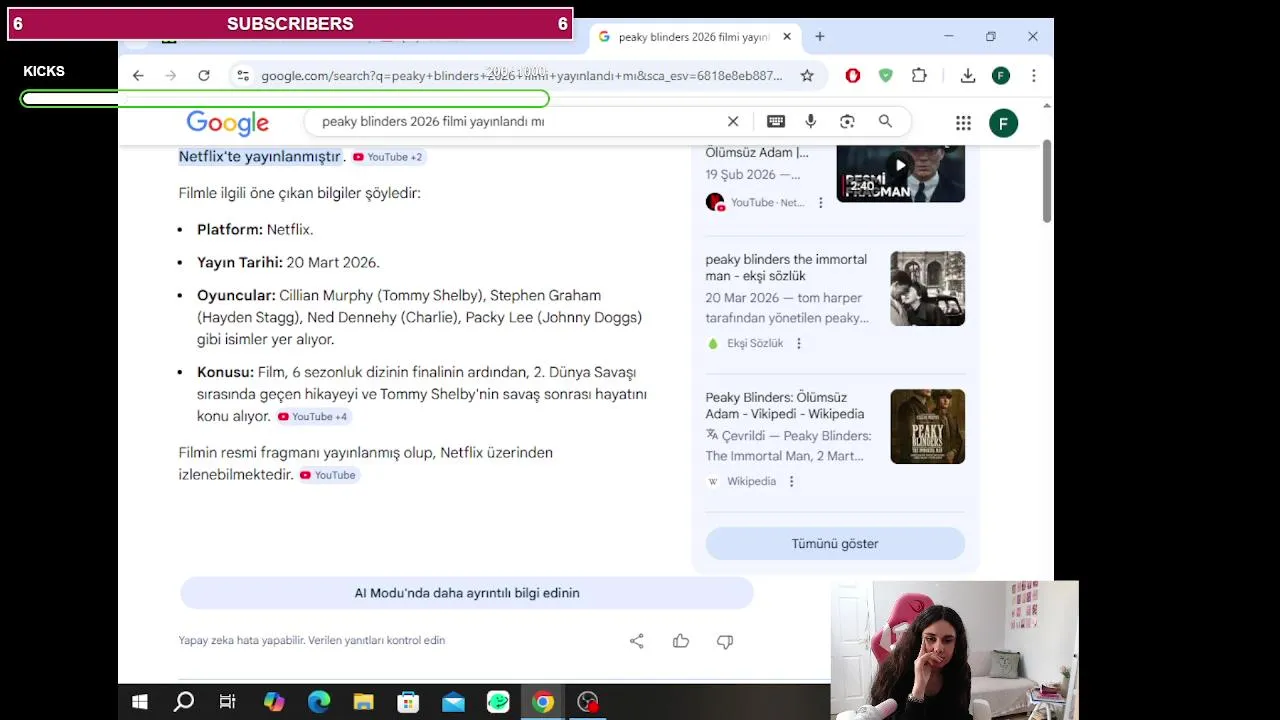Click the Platform: Netflix line
Viewport: 1280px width, 720px height.
coord(255,229)
